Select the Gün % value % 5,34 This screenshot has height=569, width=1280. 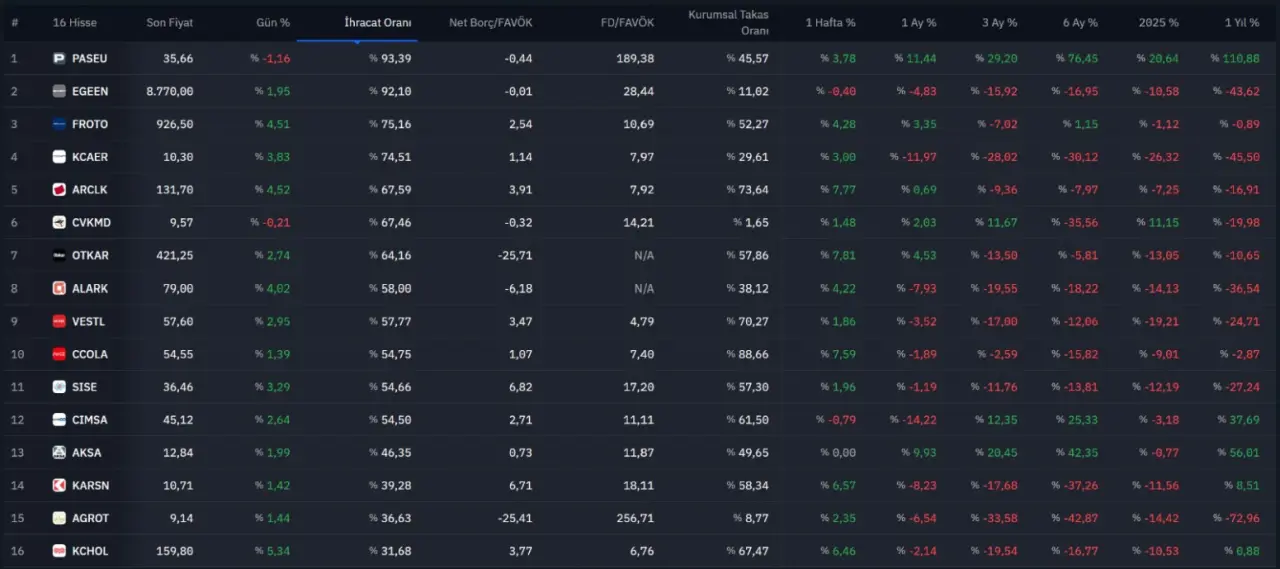point(273,551)
